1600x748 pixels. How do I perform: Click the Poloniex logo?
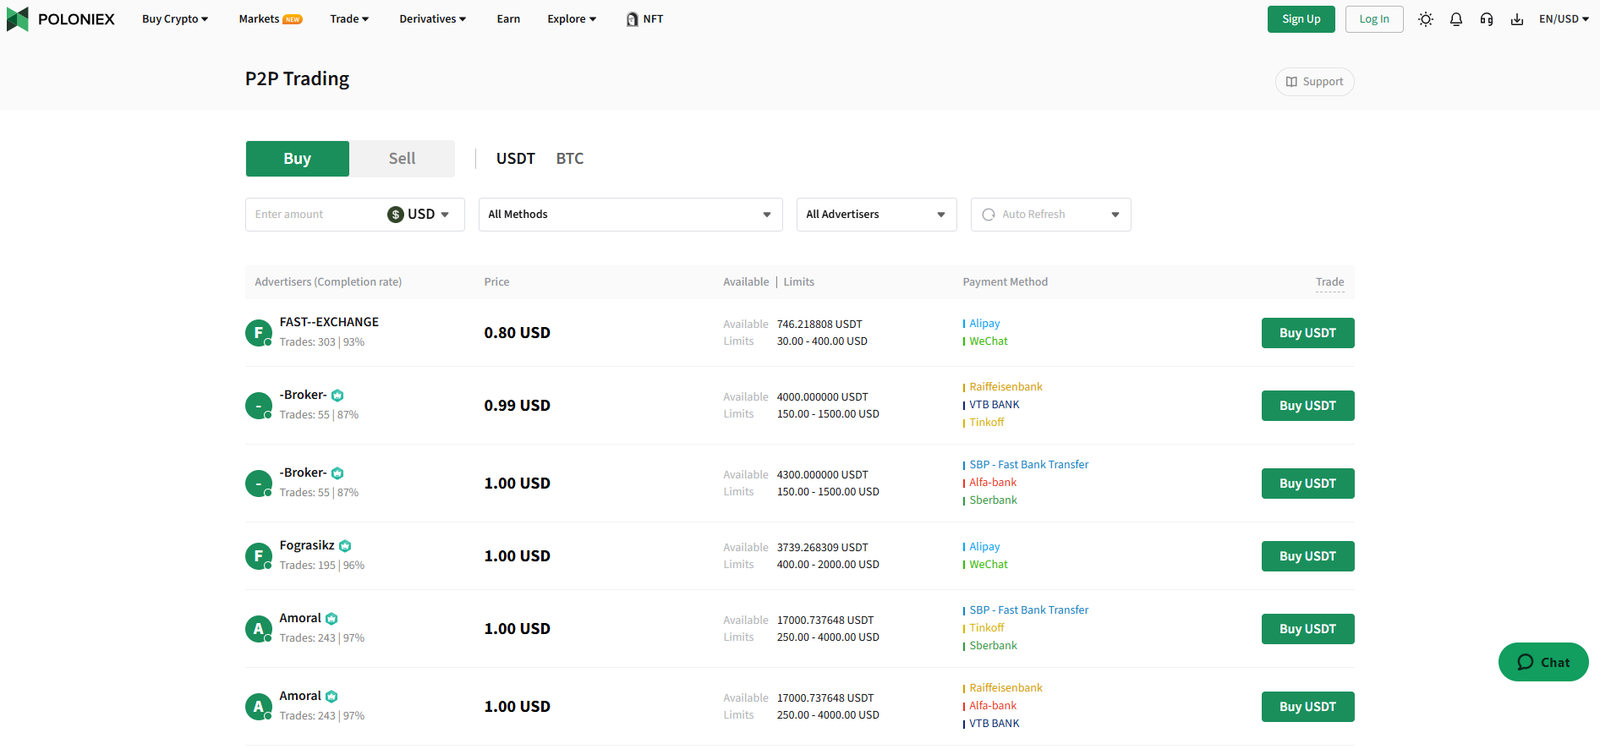tap(61, 19)
